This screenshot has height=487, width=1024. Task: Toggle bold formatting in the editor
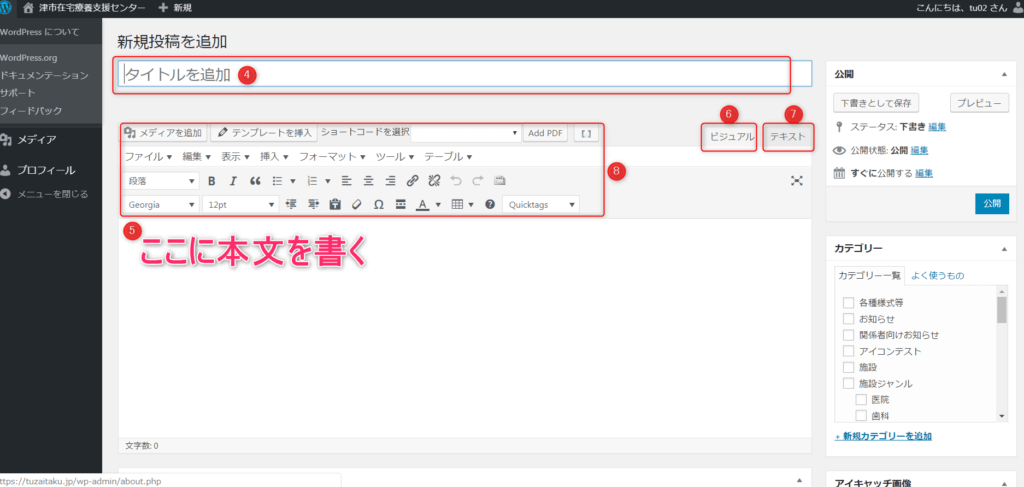pos(211,181)
